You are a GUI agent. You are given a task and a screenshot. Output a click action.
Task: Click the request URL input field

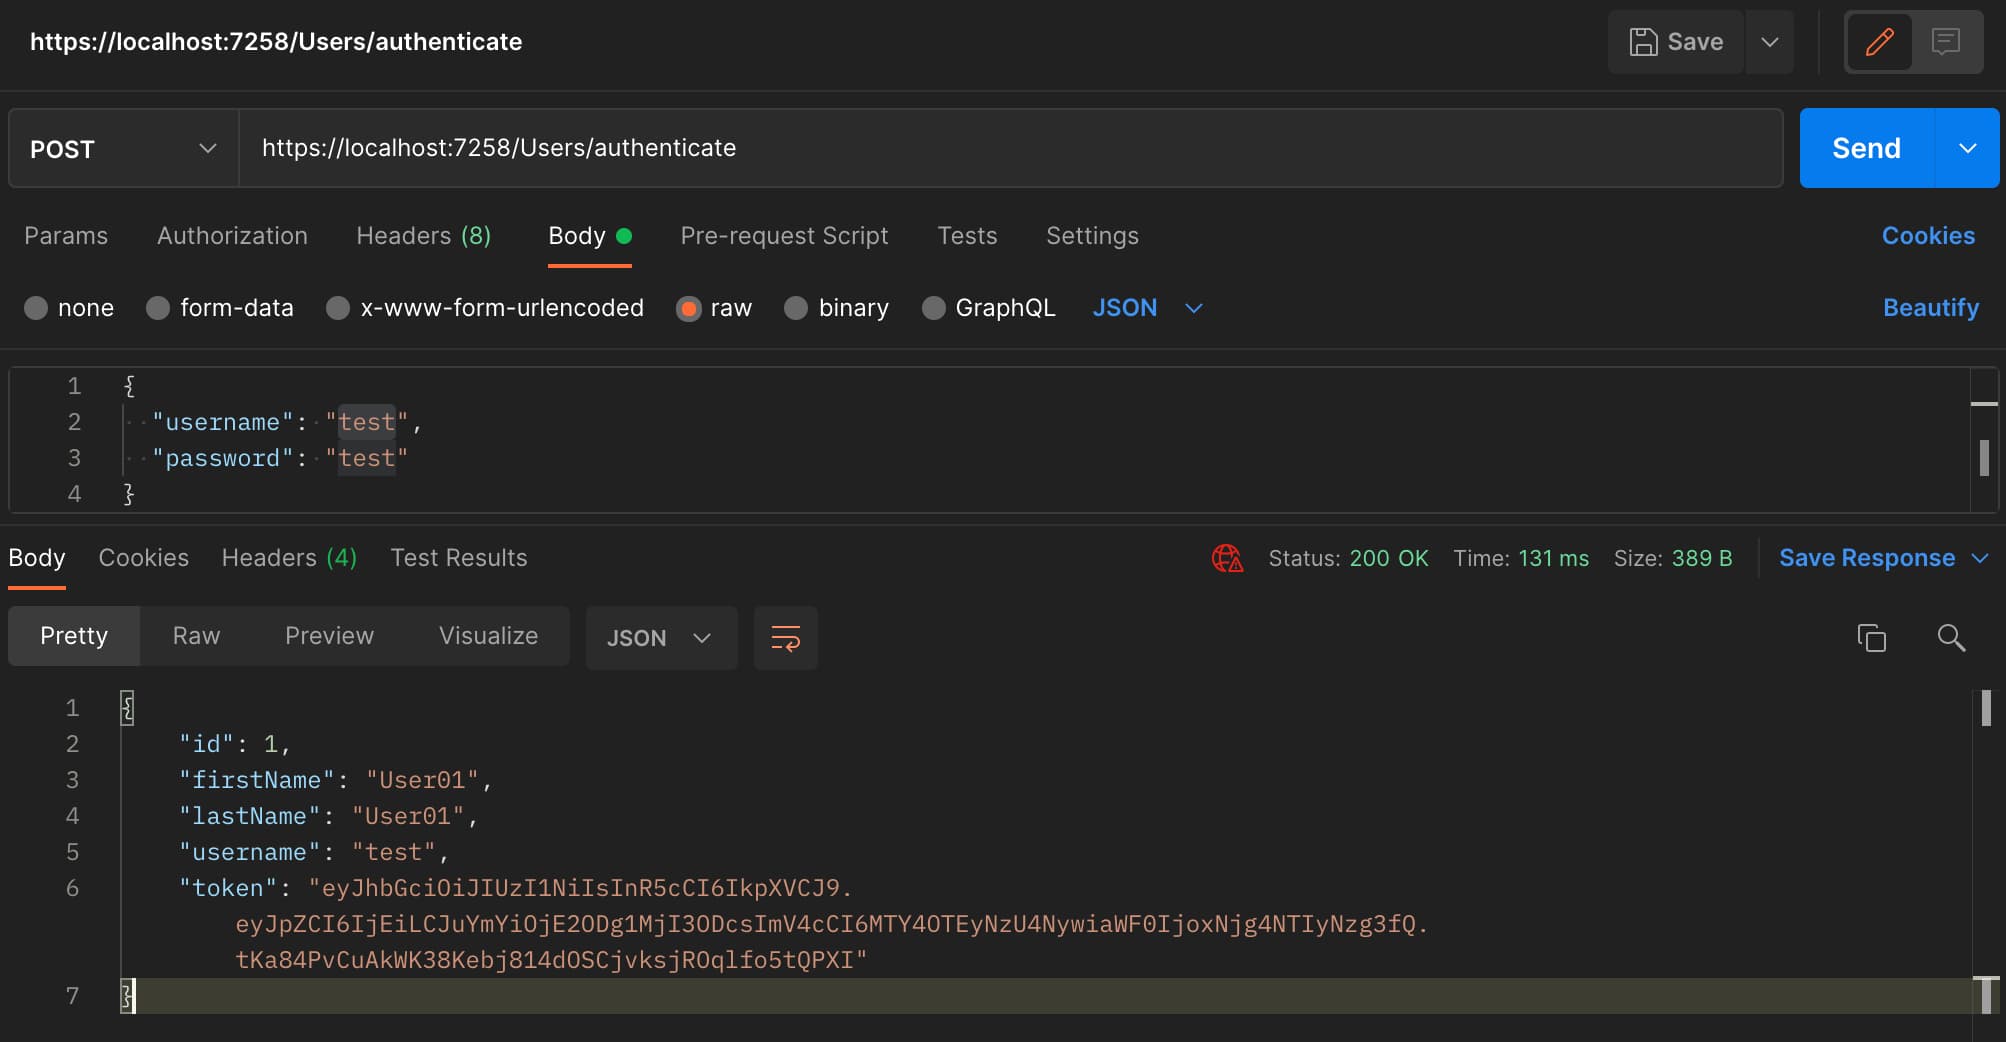click(x=1010, y=148)
